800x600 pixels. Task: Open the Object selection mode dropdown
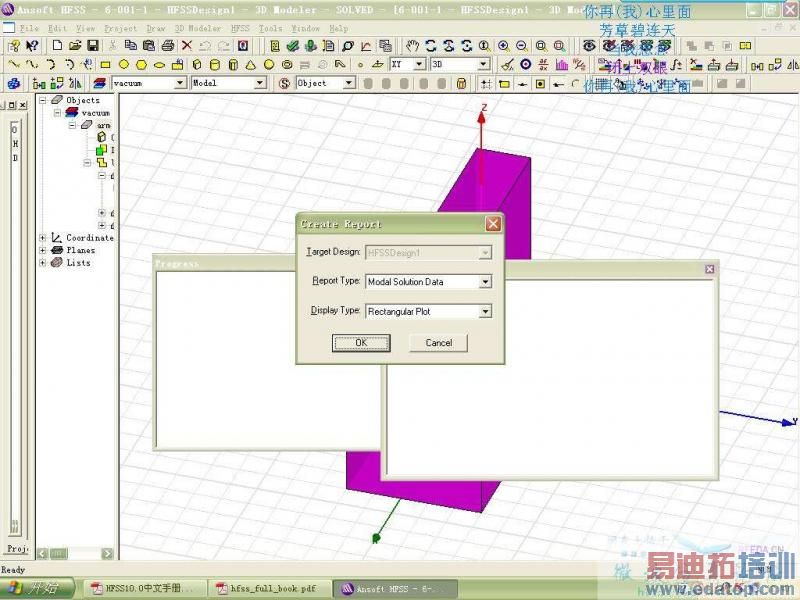click(349, 83)
